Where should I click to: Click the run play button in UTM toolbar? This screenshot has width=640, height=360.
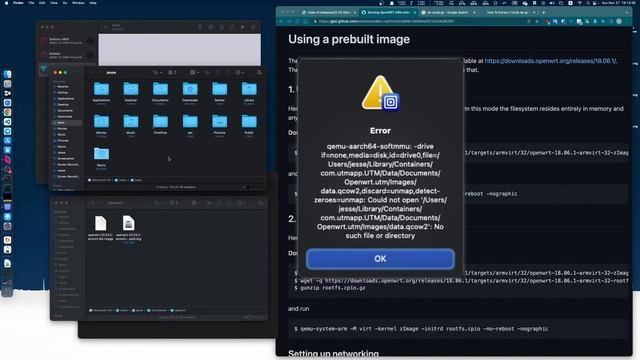click(x=243, y=27)
